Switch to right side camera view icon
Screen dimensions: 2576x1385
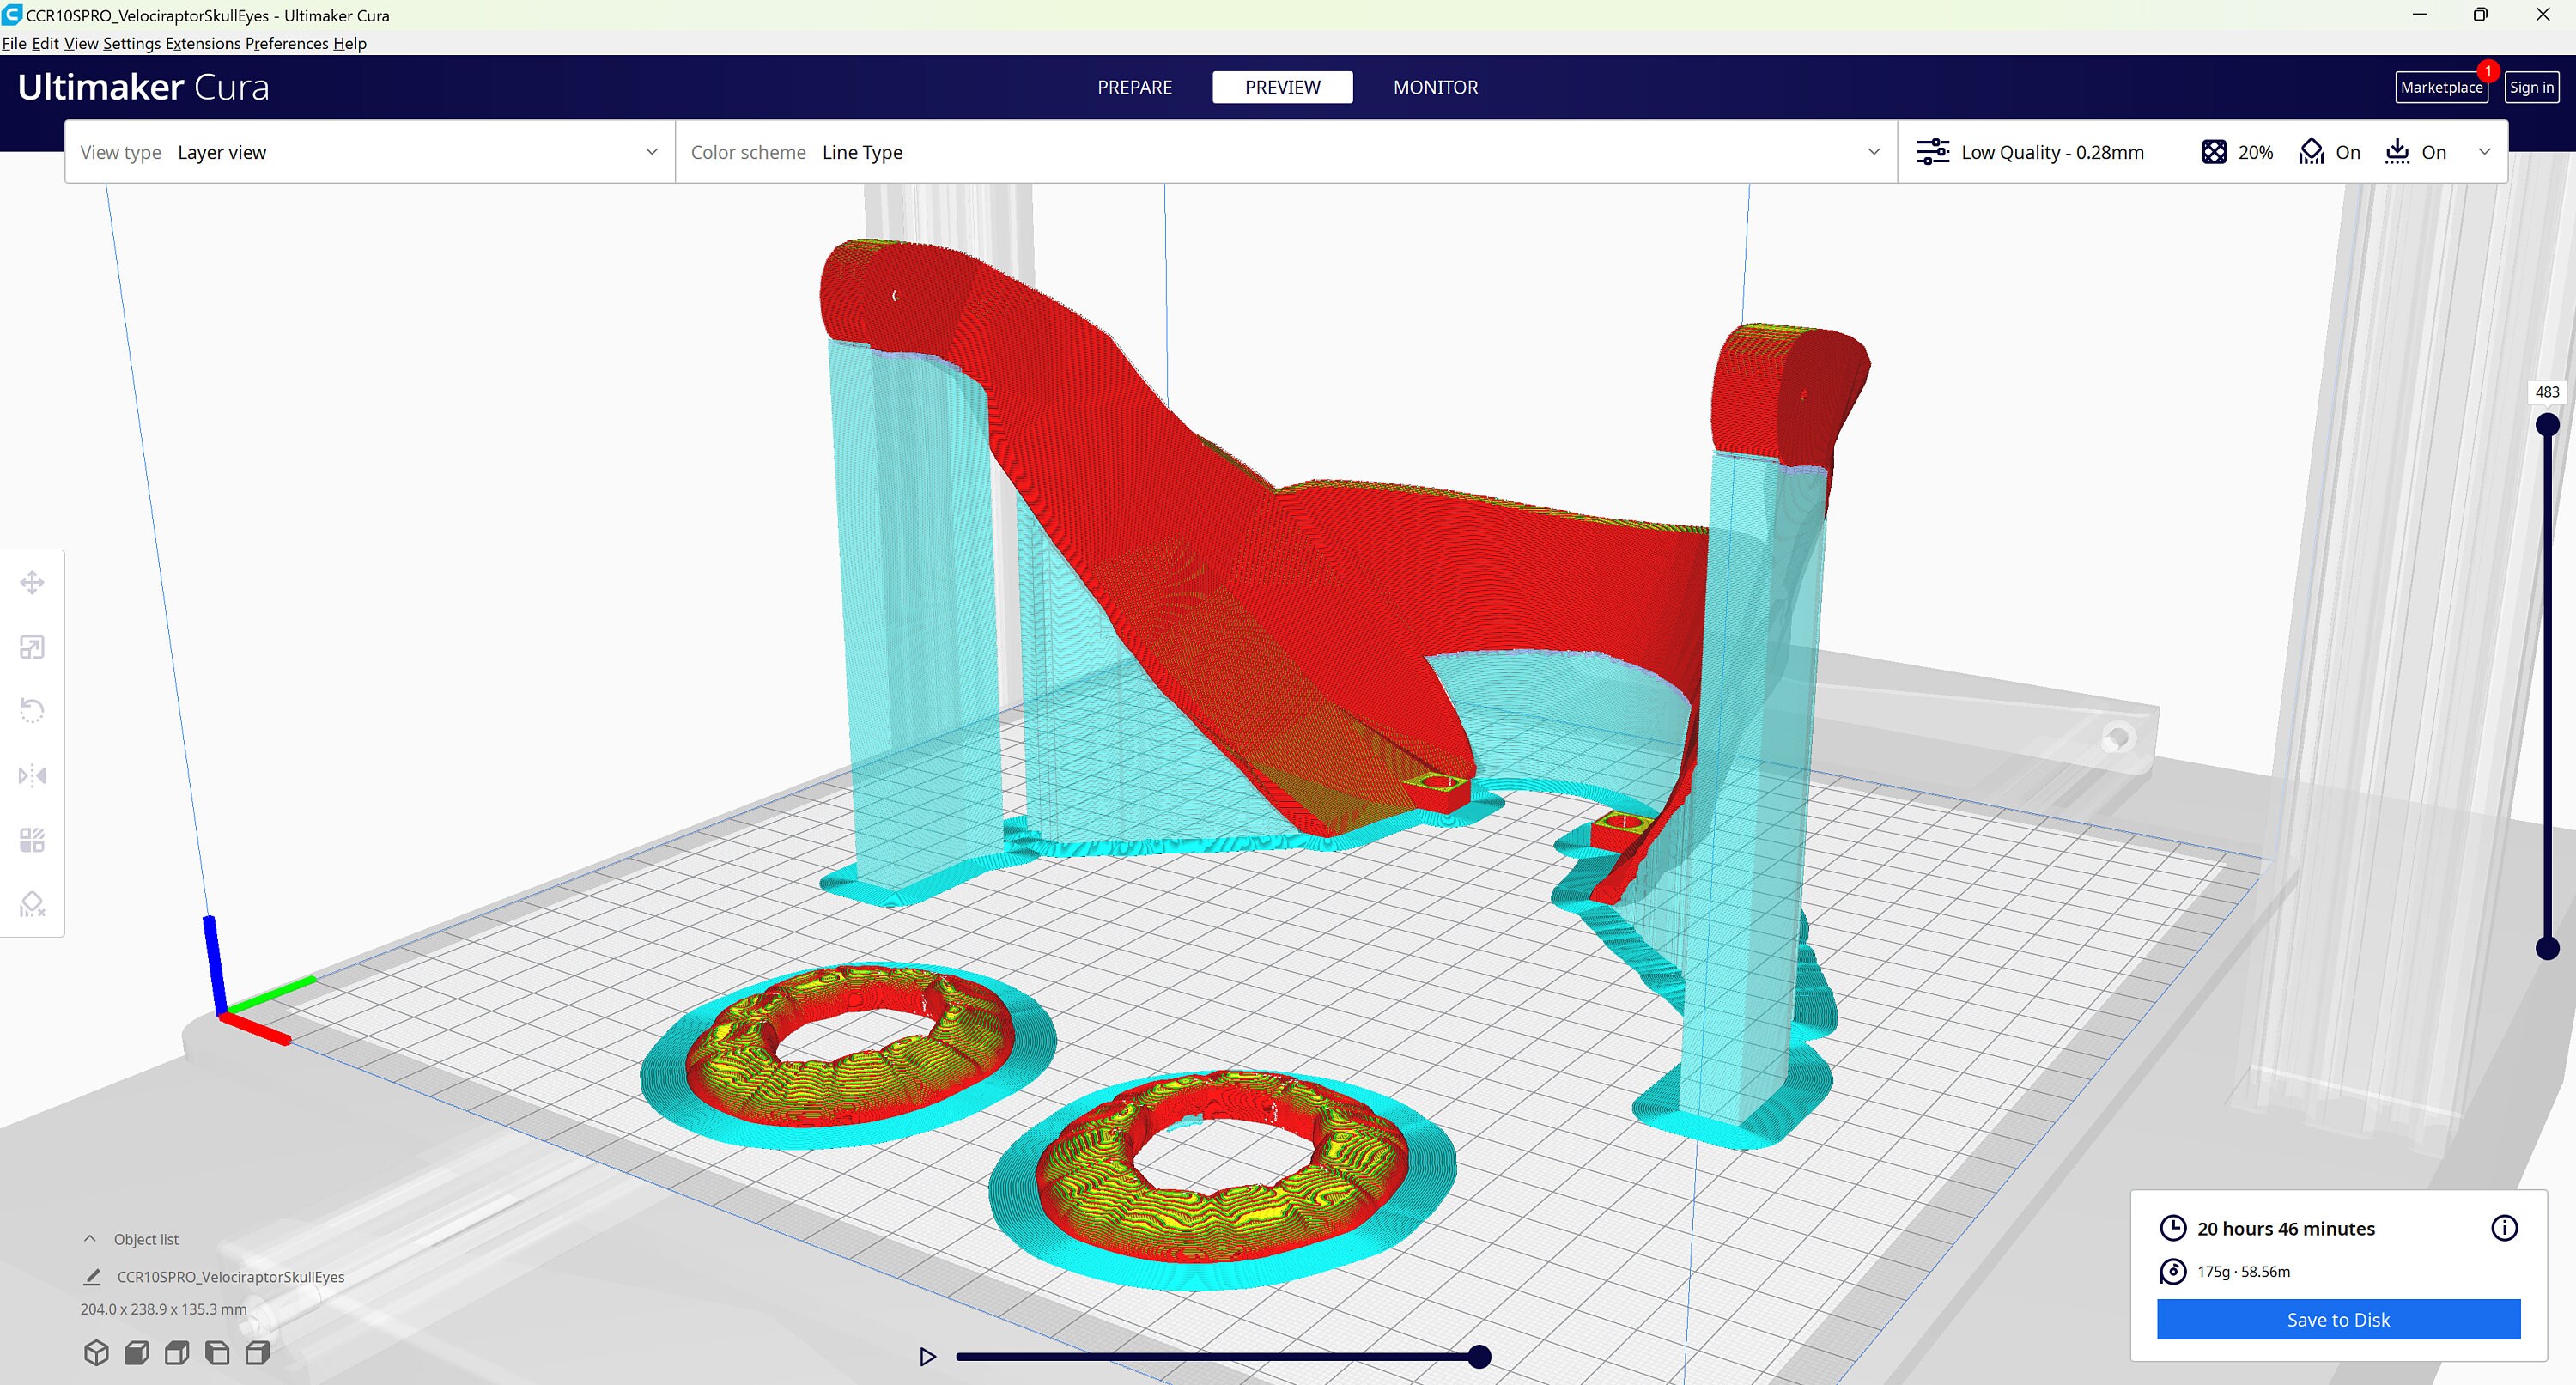(257, 1353)
